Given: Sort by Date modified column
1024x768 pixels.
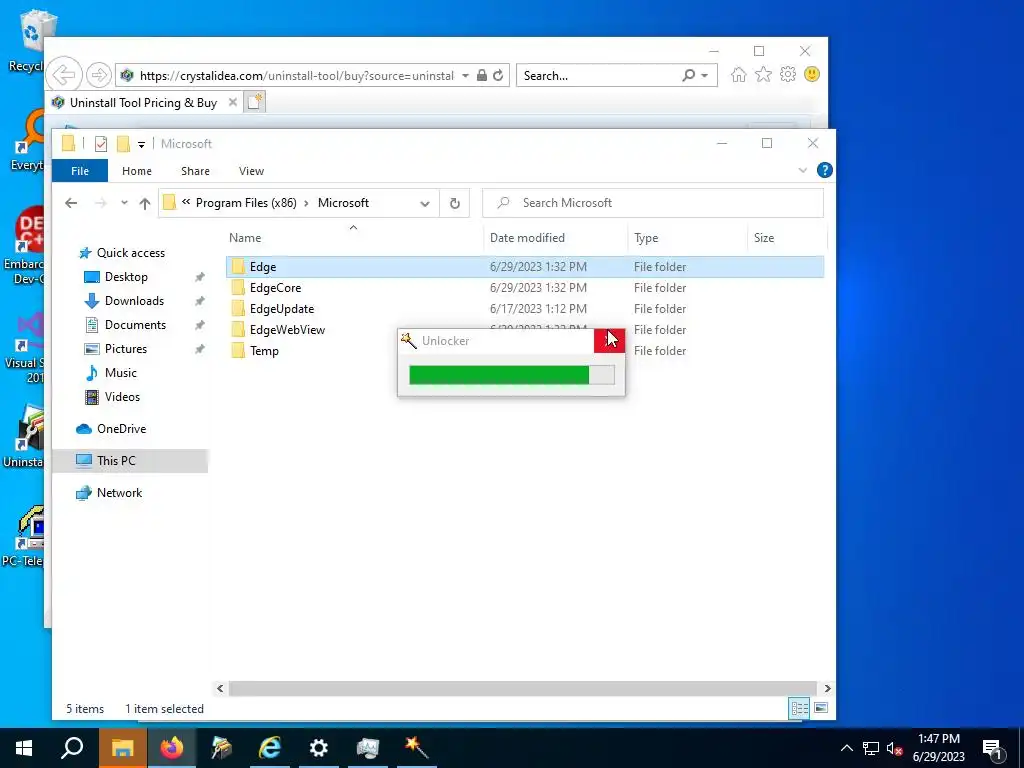Looking at the screenshot, I should click(x=555, y=238).
